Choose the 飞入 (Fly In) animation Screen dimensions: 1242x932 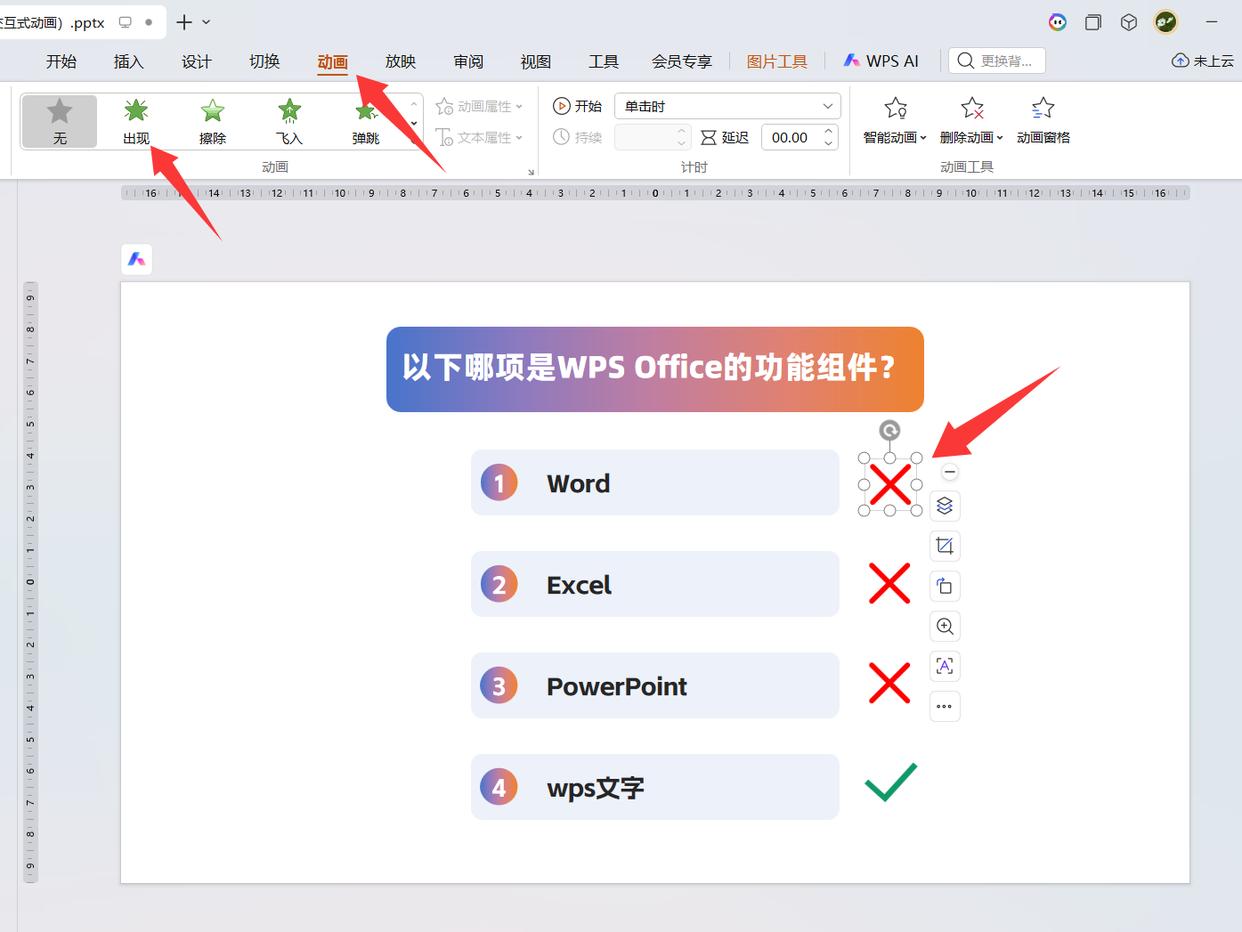(289, 121)
